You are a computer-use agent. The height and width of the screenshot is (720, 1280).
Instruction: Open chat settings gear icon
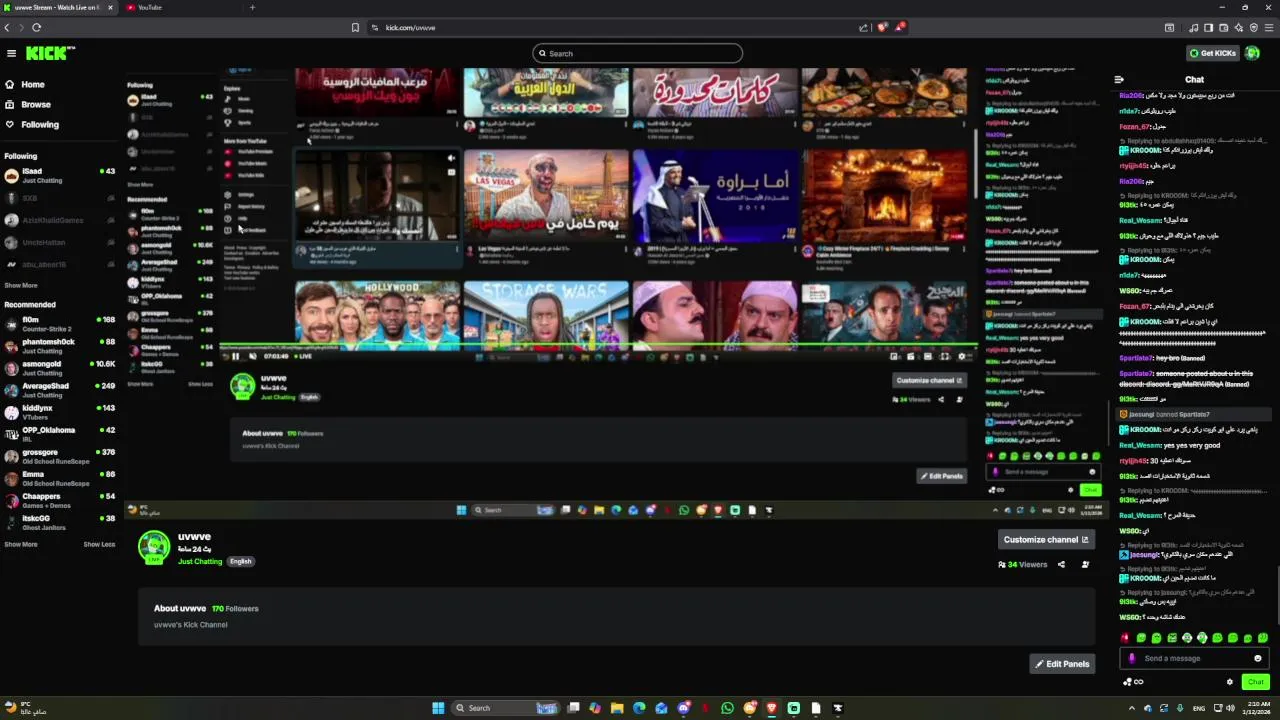click(1230, 682)
